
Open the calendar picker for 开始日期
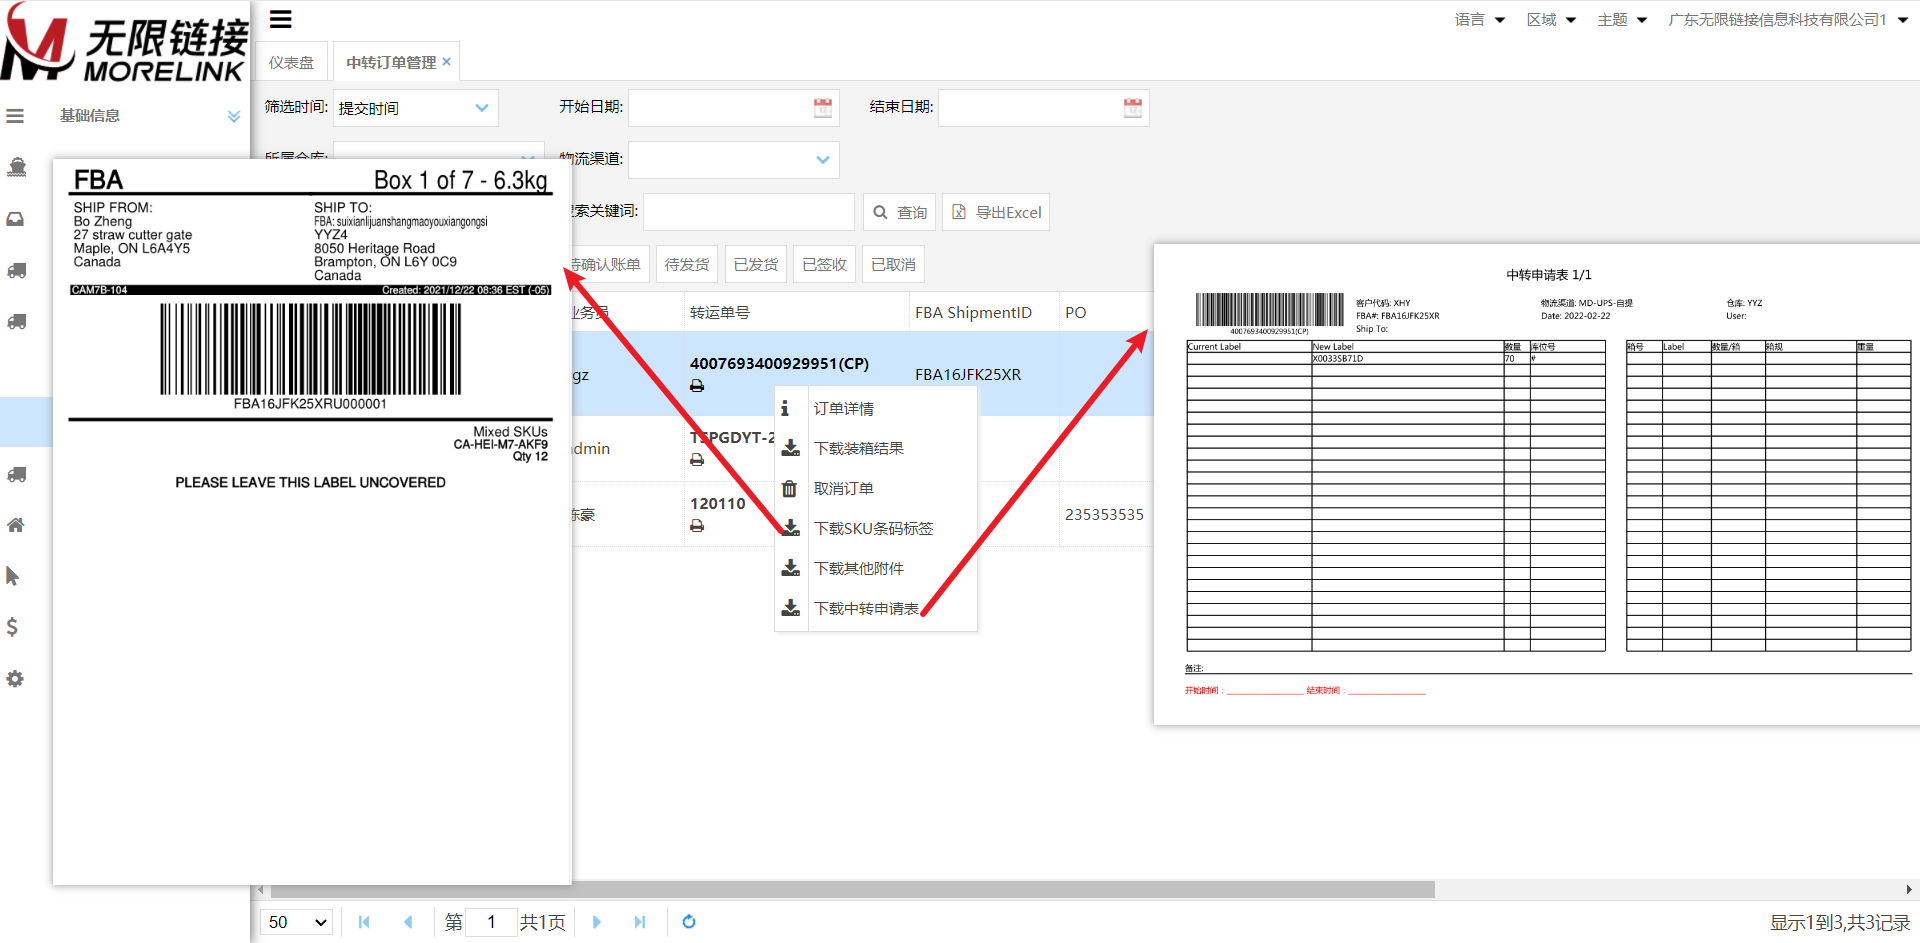tap(823, 108)
